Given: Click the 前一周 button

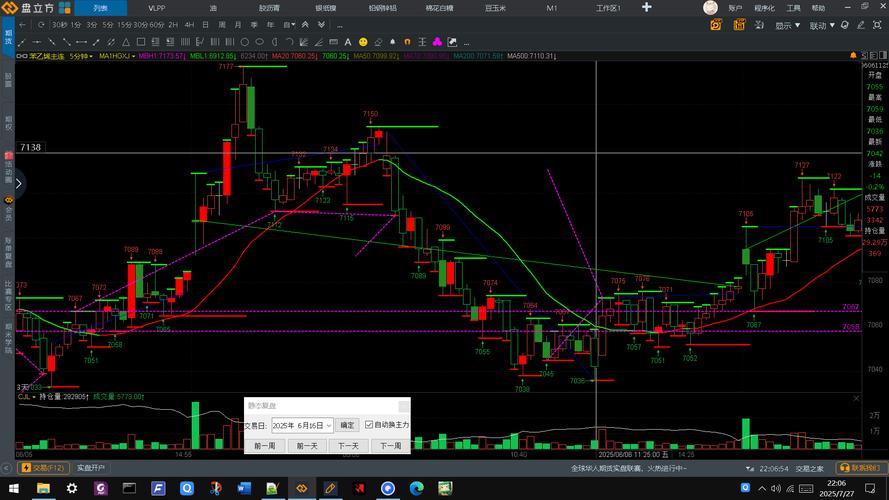Looking at the screenshot, I should click(x=265, y=446).
